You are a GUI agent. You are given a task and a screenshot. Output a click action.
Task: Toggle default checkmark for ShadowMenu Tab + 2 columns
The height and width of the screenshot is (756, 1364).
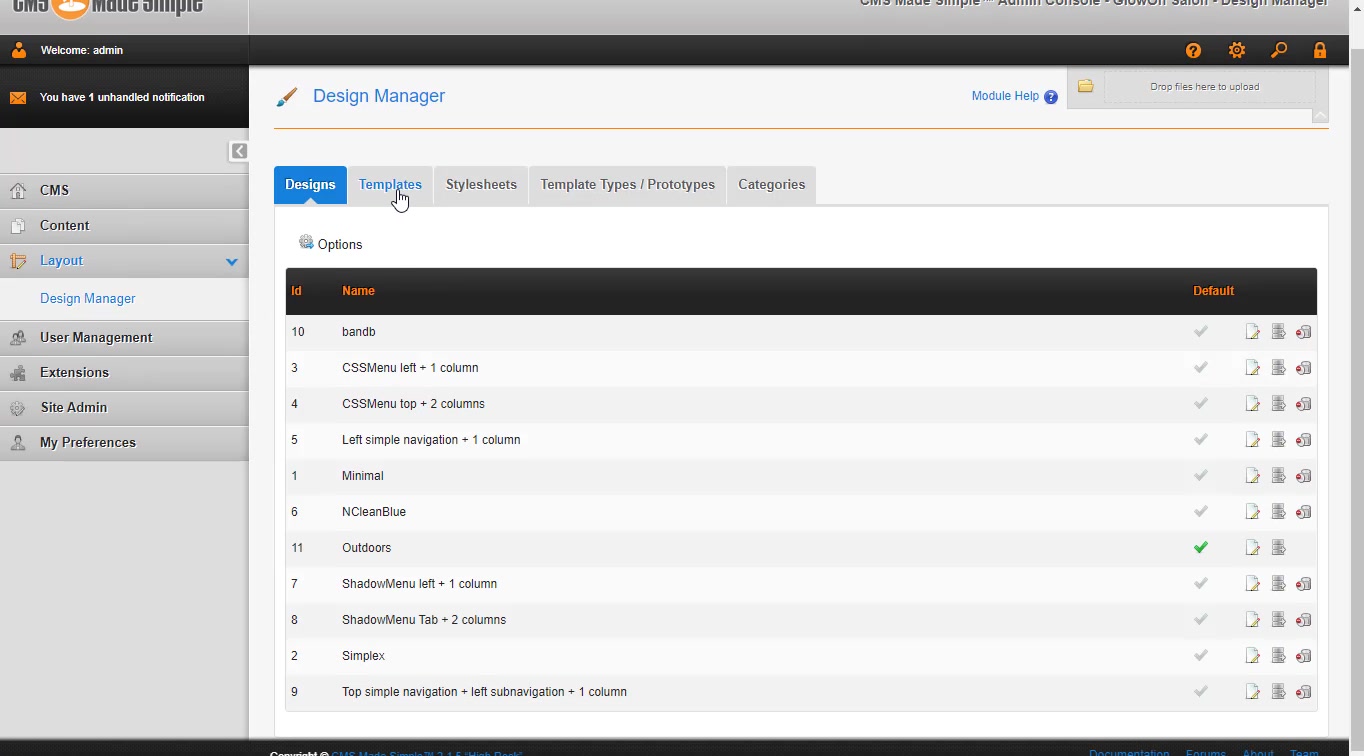click(1201, 620)
